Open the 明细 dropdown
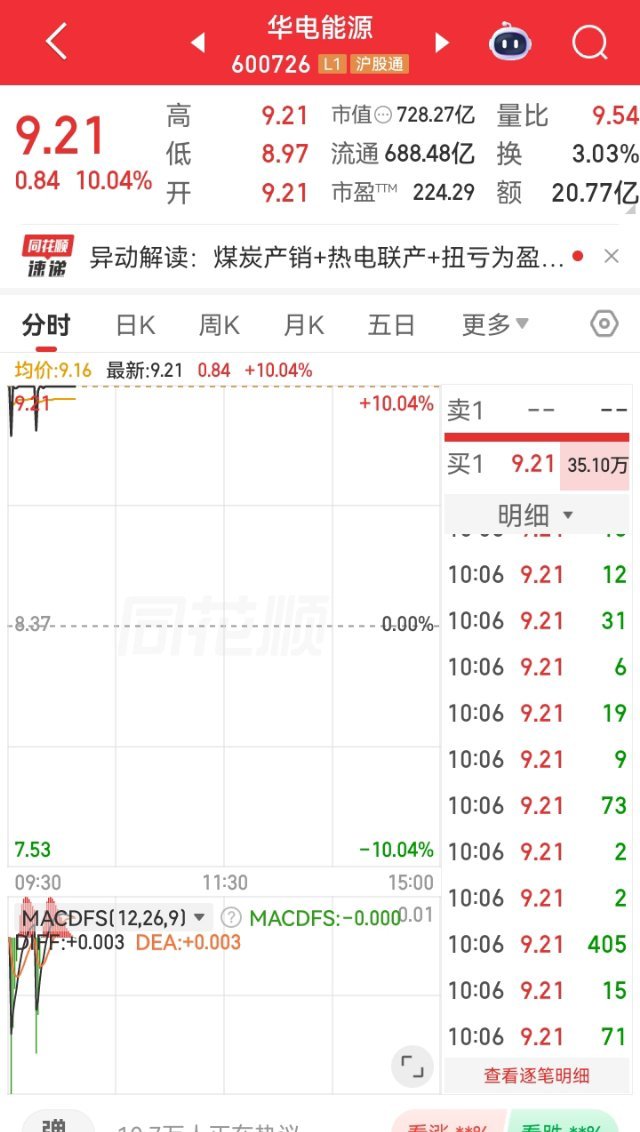The height and width of the screenshot is (1132, 640). click(x=536, y=515)
